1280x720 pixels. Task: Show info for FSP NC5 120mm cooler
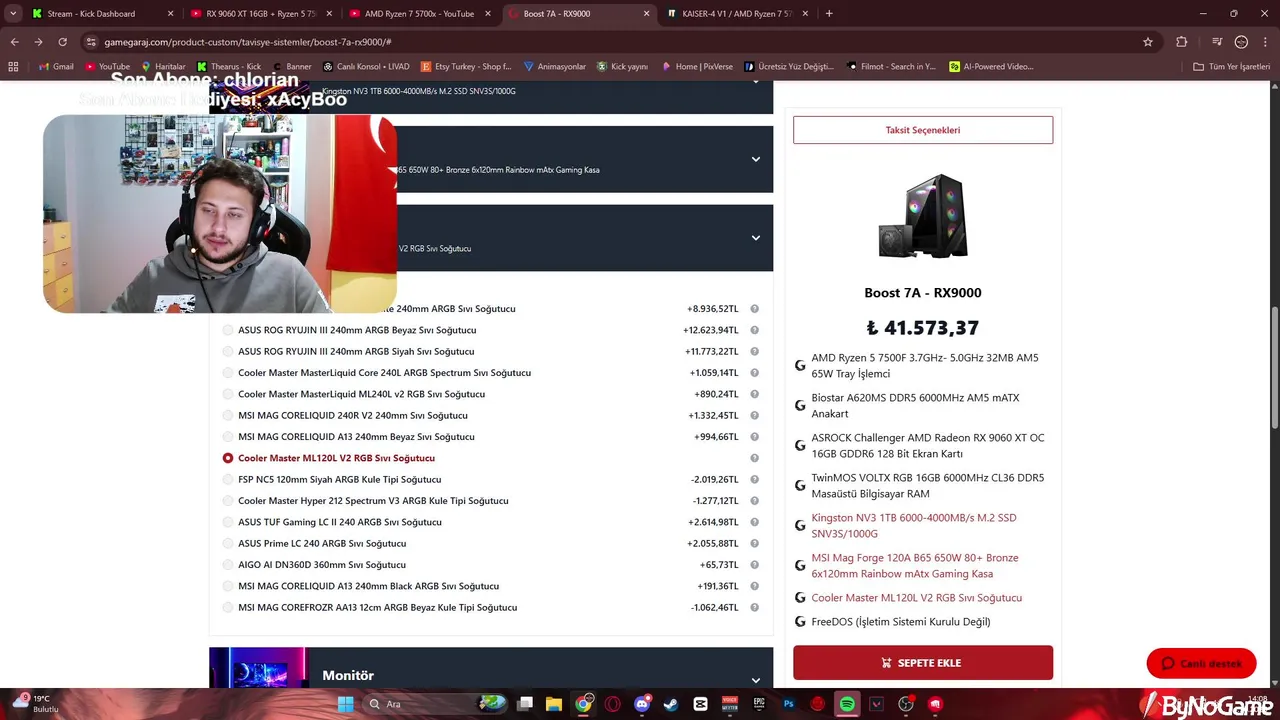pyautogui.click(x=755, y=480)
